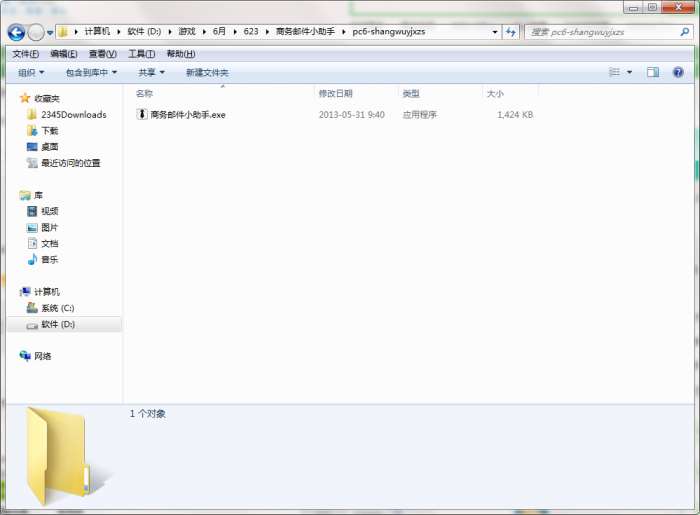The width and height of the screenshot is (700, 515).
Task: Open the 帮助(H) menu
Action: point(181,54)
